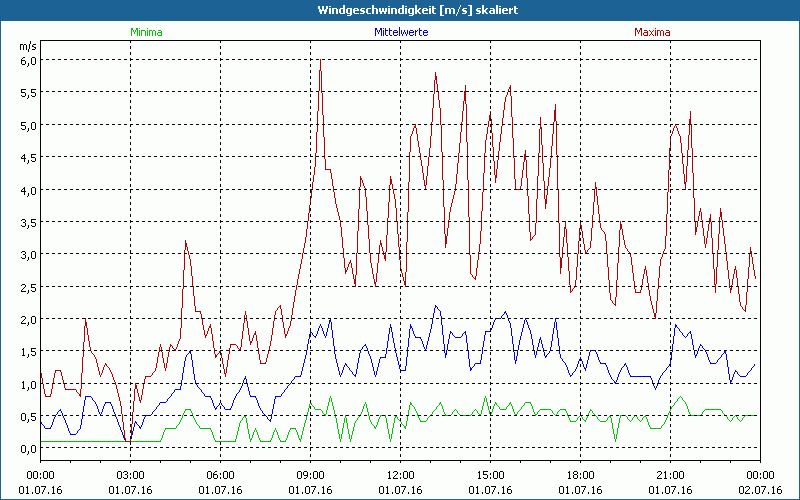This screenshot has height=500, width=800.
Task: Click the 15:00 time axis label
Action: pos(490,475)
